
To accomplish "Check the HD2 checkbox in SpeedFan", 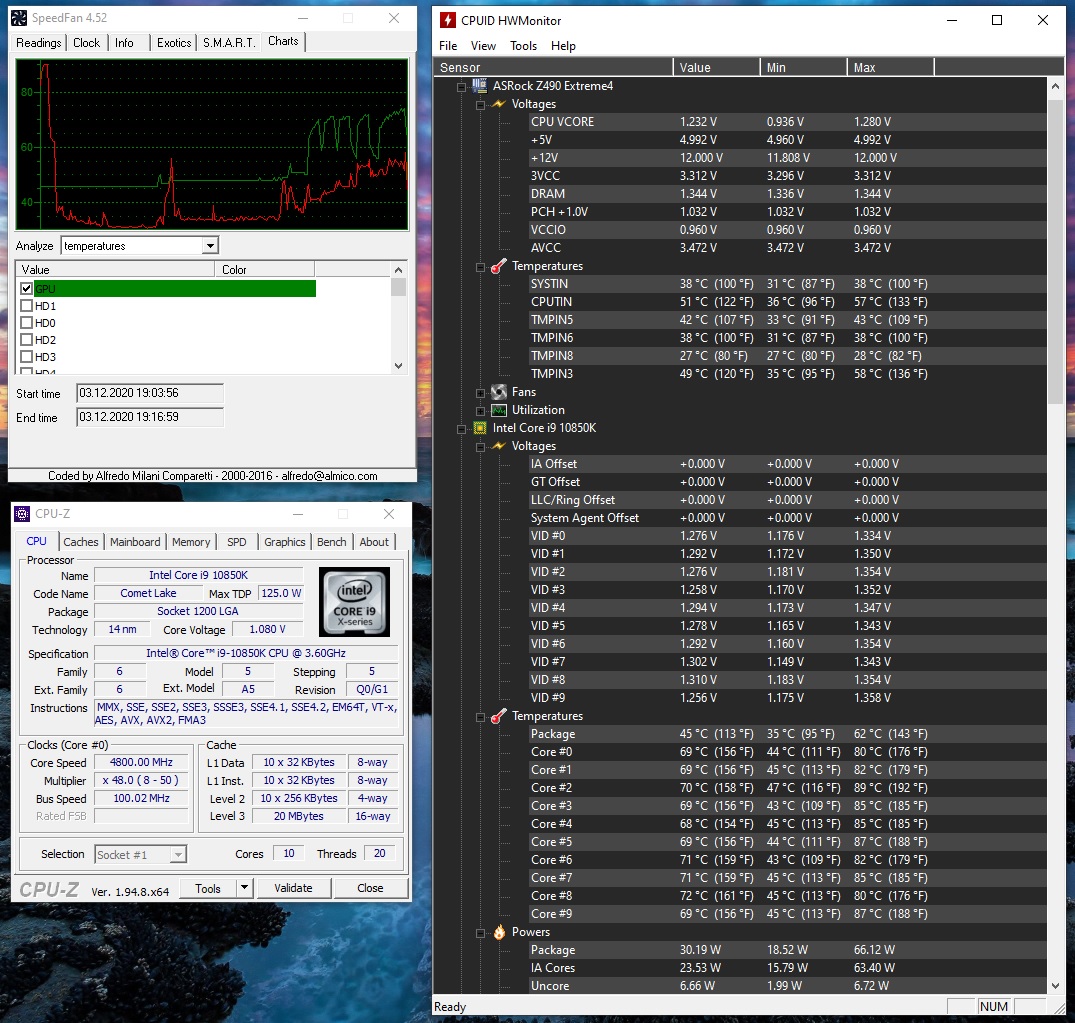I will pos(27,339).
